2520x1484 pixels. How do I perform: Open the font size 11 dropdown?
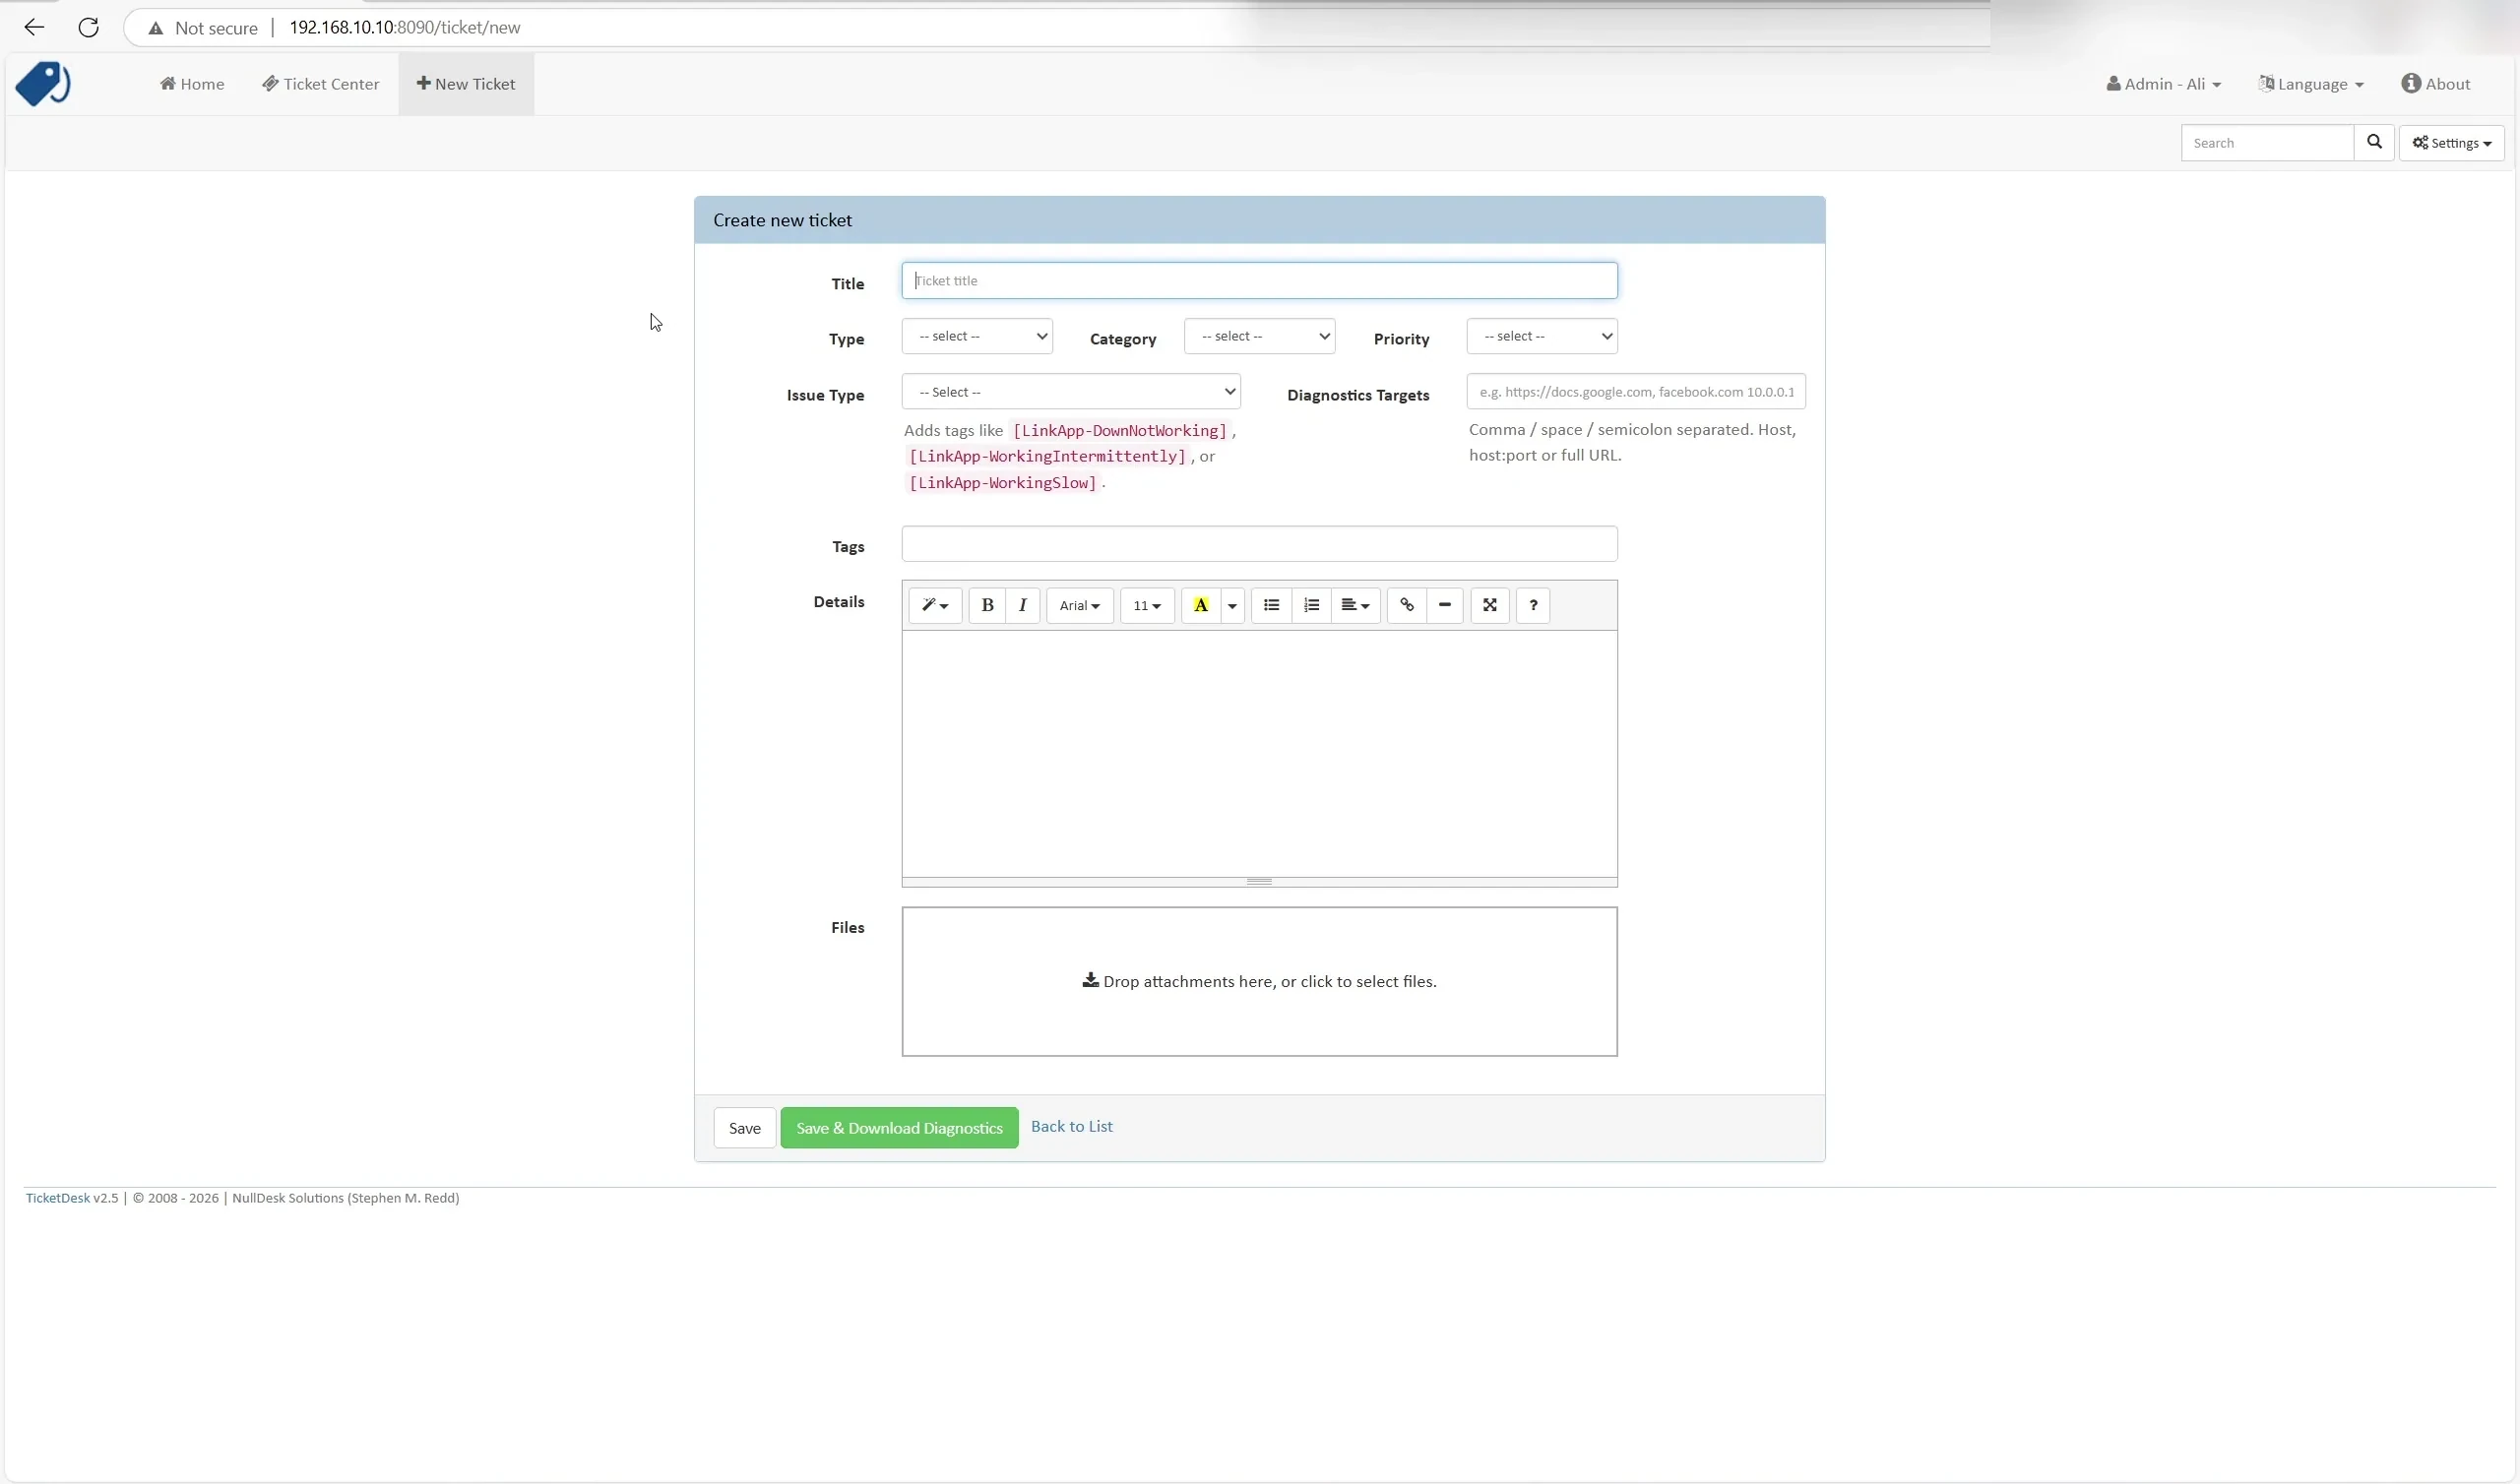coord(1147,606)
